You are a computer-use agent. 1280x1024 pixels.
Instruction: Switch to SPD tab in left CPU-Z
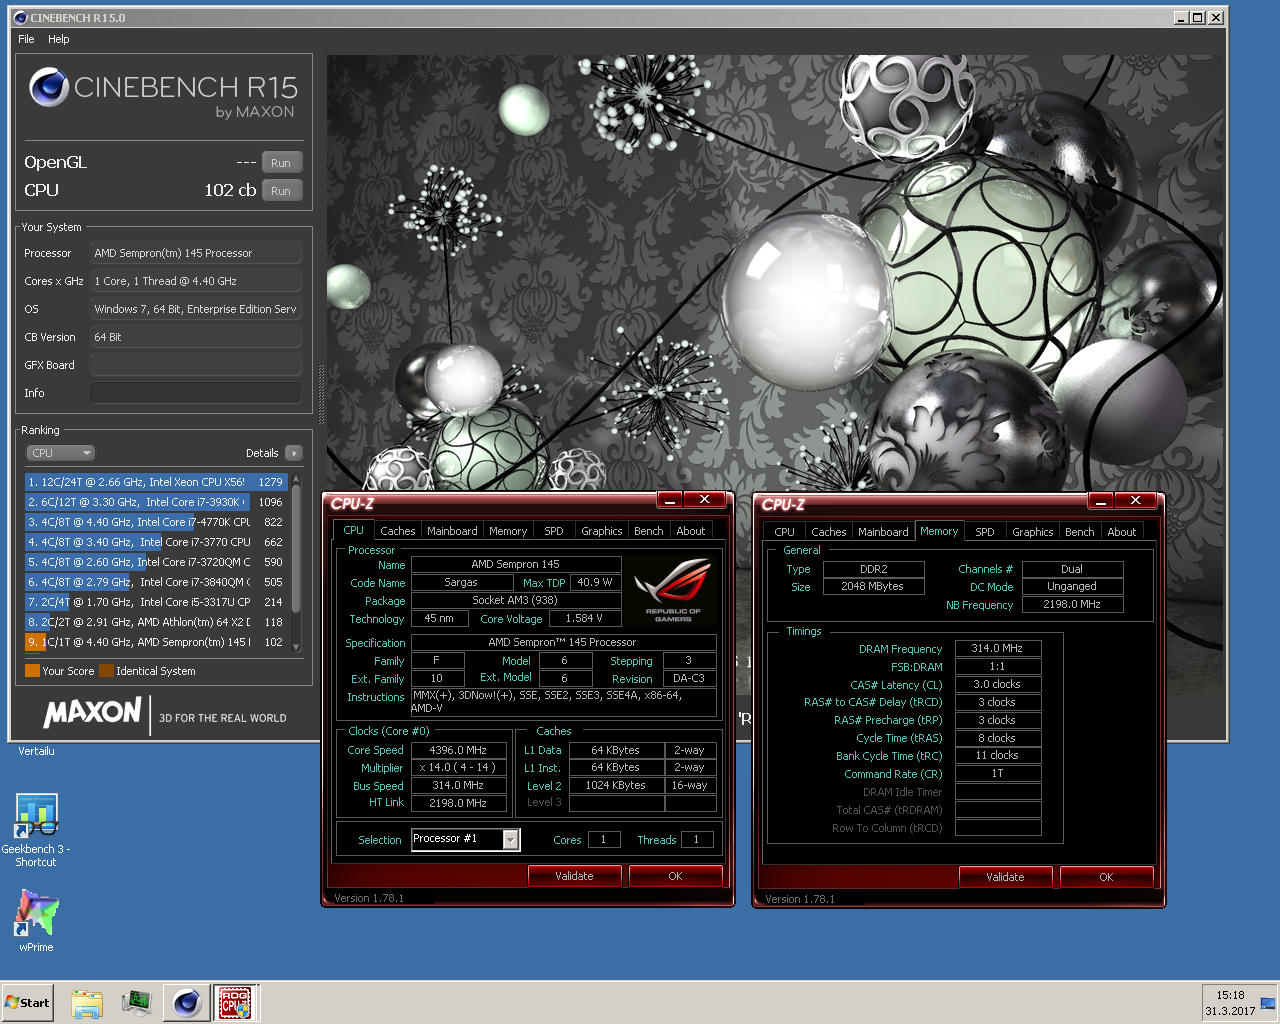coord(554,531)
